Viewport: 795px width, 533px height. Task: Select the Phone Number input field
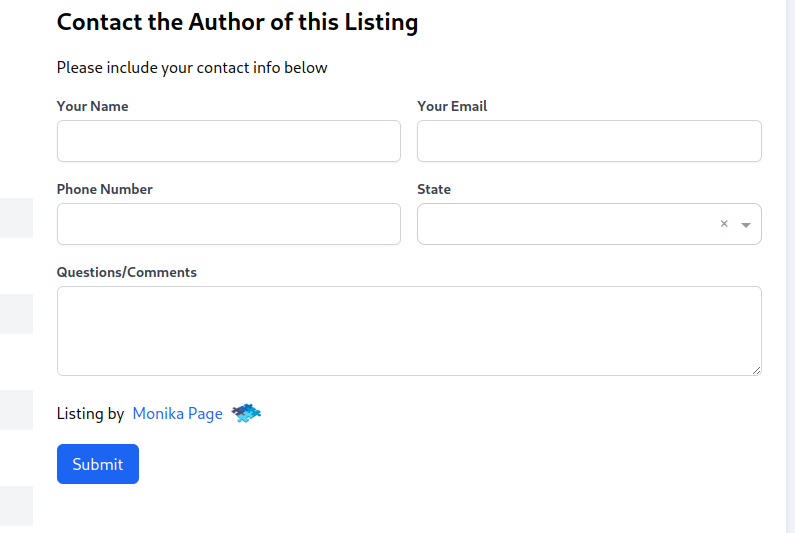coord(228,224)
